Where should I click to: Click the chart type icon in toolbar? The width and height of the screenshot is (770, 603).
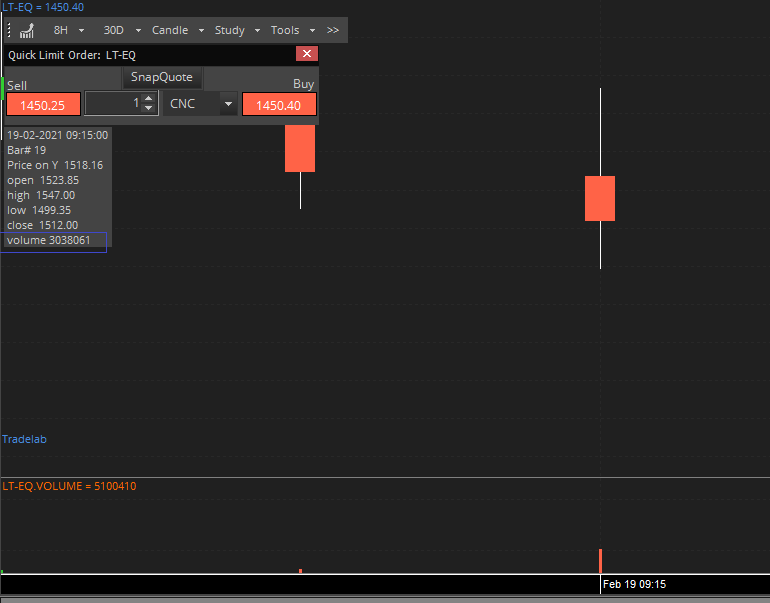pos(27,30)
